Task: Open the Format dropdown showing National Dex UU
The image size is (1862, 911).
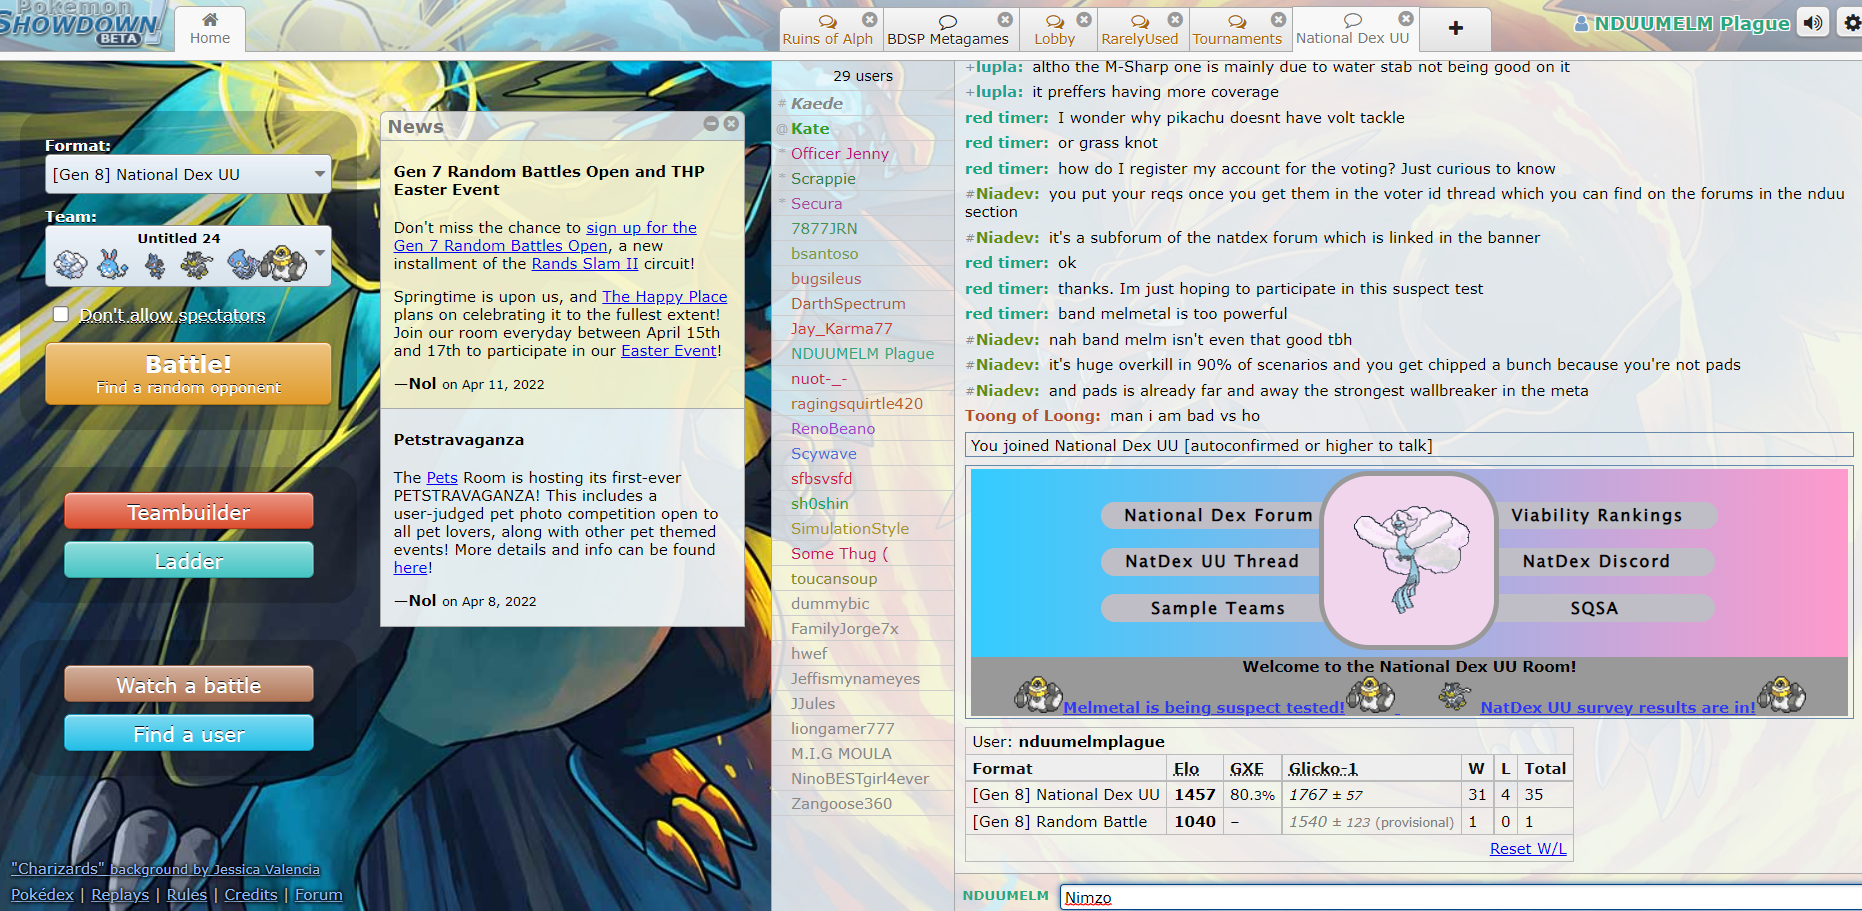Action: tap(188, 174)
